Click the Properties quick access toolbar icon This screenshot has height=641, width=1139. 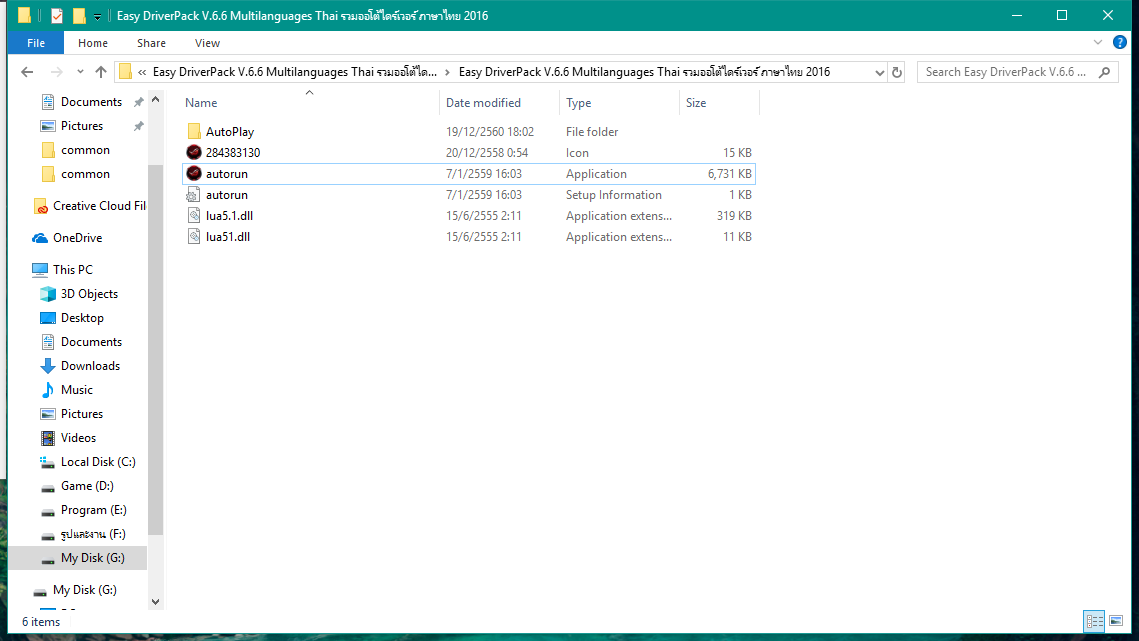pyautogui.click(x=57, y=15)
